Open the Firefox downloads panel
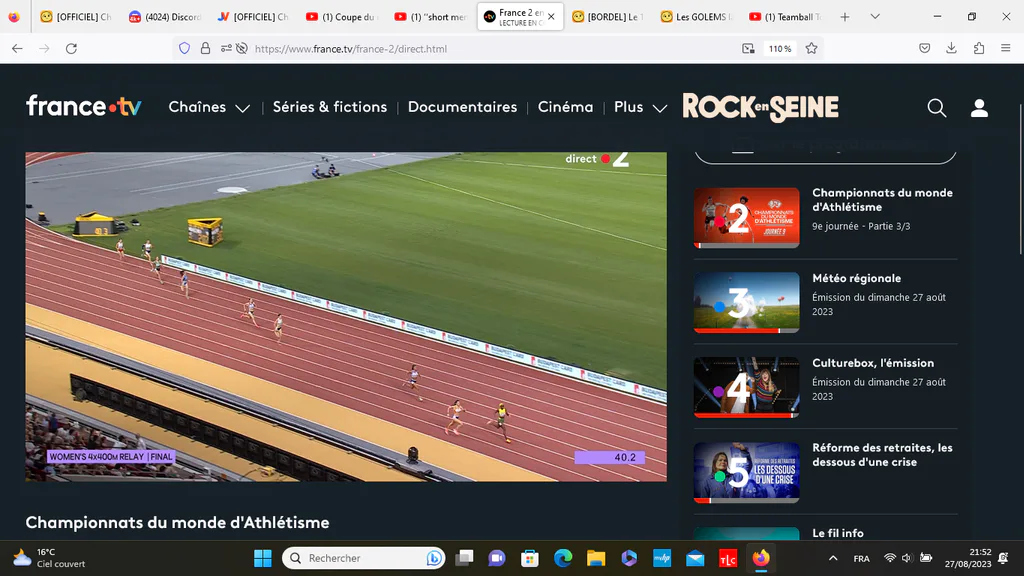Viewport: 1024px width, 576px height. pos(952,48)
